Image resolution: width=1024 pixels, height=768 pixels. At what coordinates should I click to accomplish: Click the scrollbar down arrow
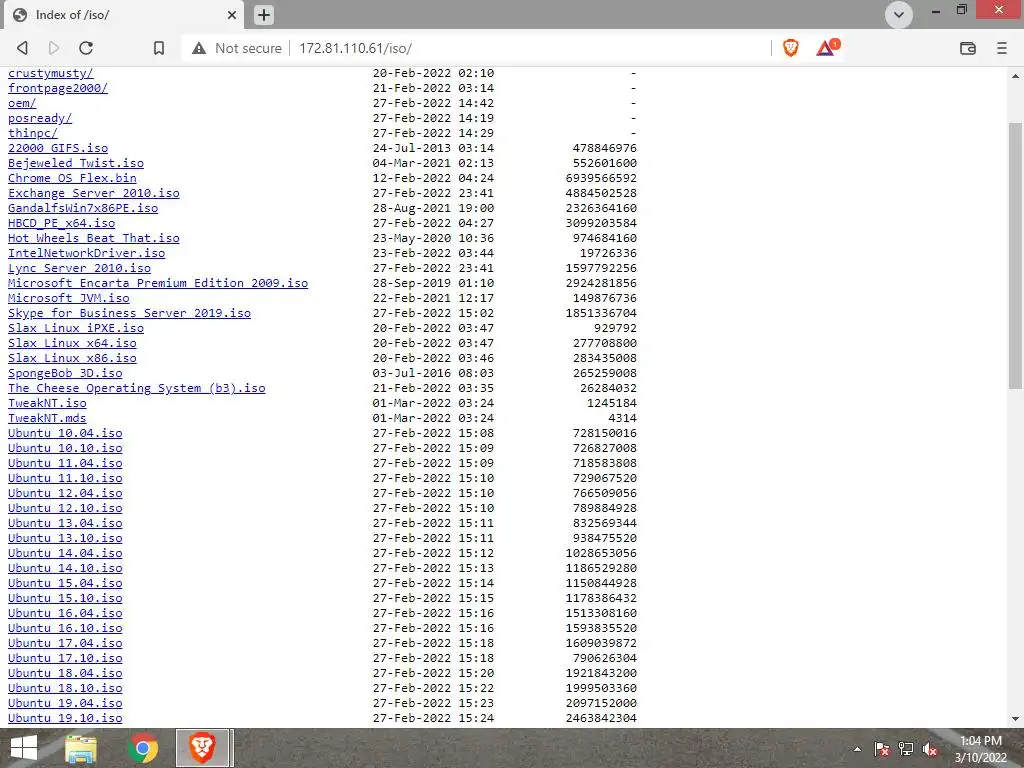[x=1015, y=719]
